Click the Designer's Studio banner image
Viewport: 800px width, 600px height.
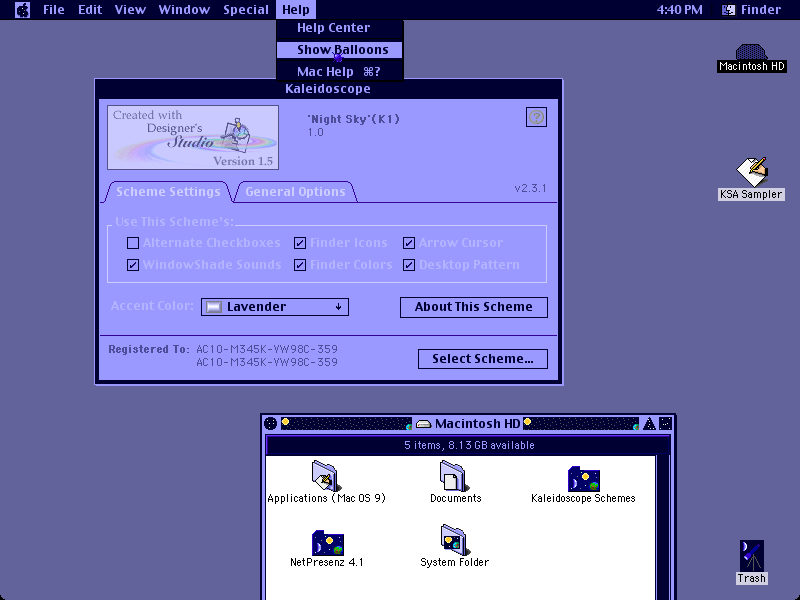193,137
